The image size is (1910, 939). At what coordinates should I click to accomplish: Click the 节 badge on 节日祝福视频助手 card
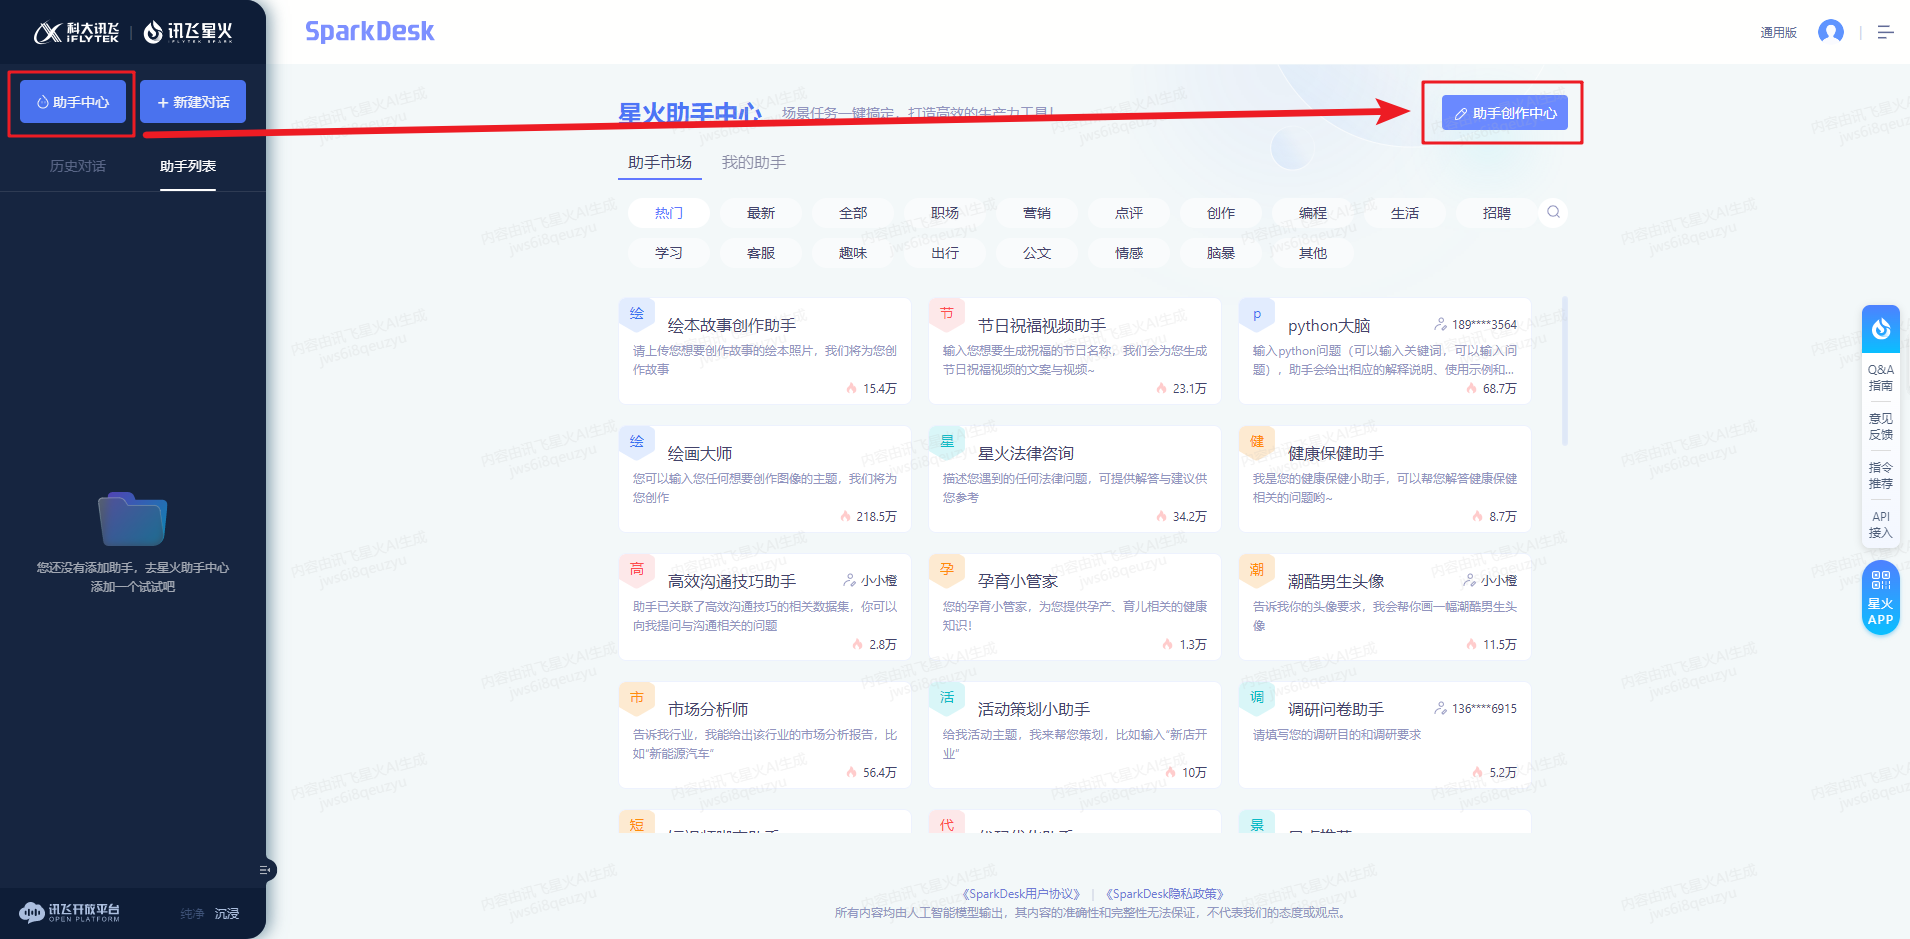(x=947, y=314)
